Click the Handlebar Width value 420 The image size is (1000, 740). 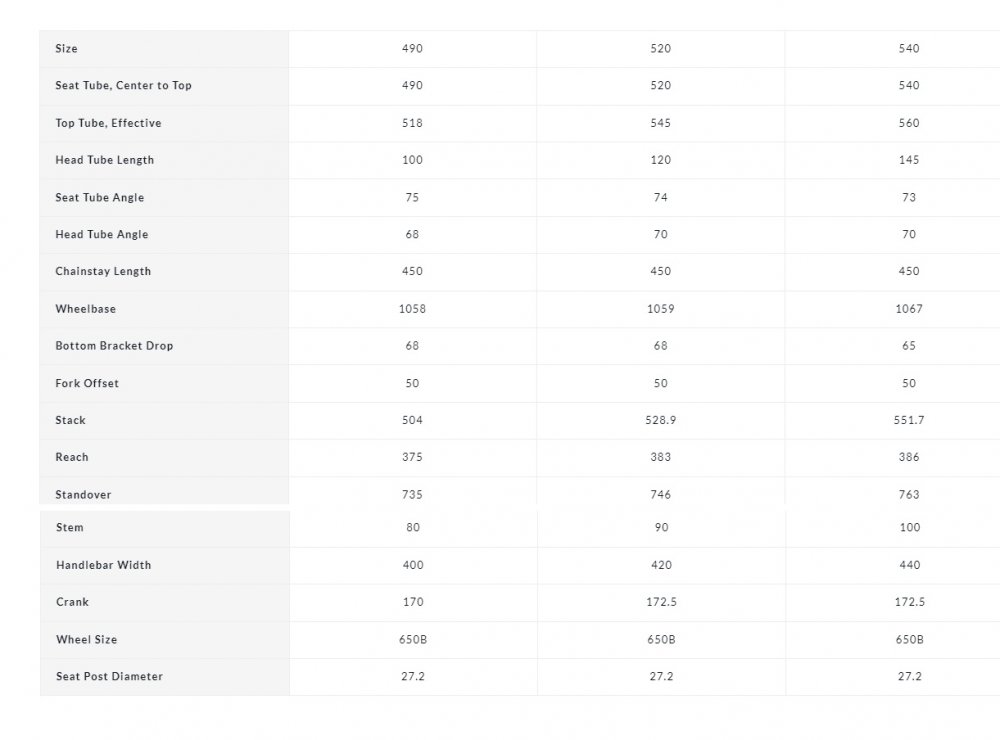(661, 565)
